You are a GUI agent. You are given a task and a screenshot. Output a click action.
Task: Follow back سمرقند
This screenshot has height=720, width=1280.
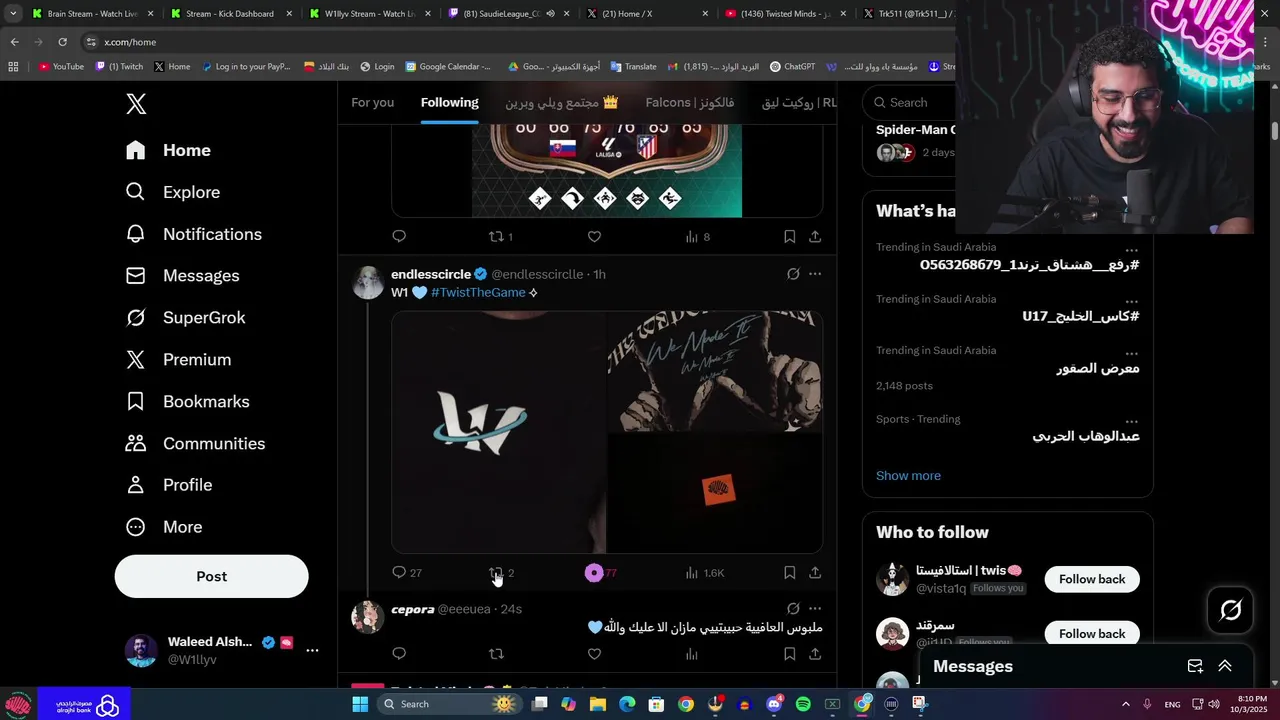tap(1092, 634)
